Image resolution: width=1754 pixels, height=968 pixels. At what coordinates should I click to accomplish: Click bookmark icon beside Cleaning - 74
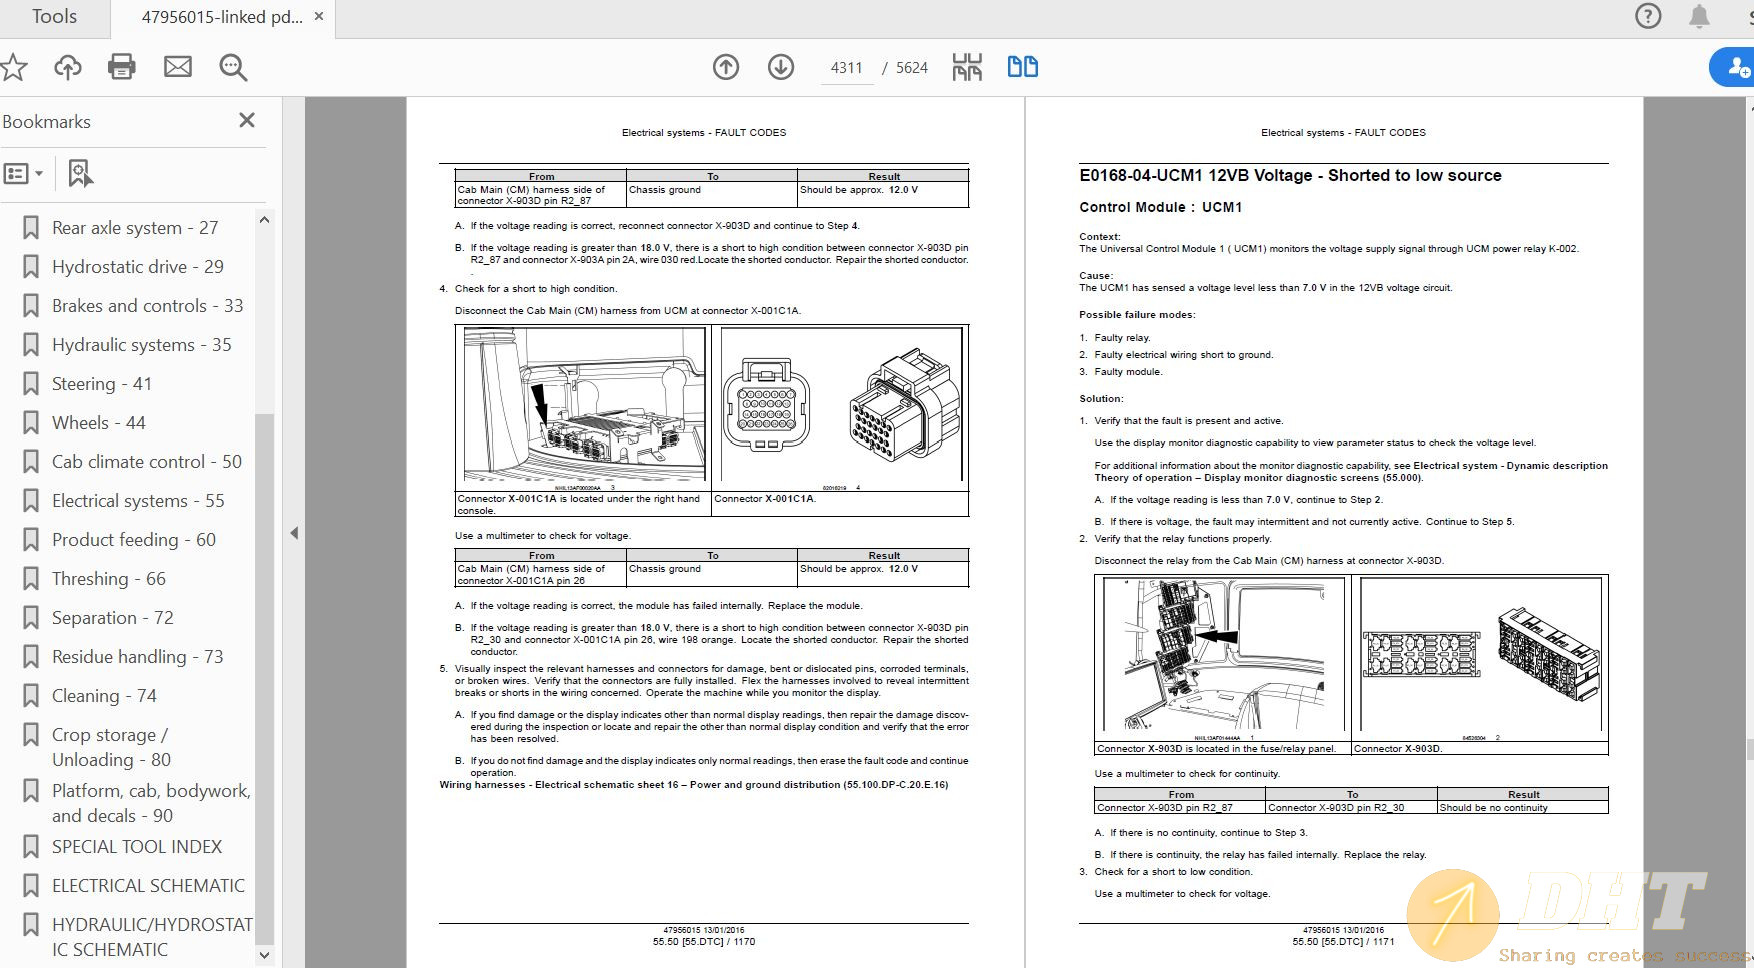click(31, 696)
